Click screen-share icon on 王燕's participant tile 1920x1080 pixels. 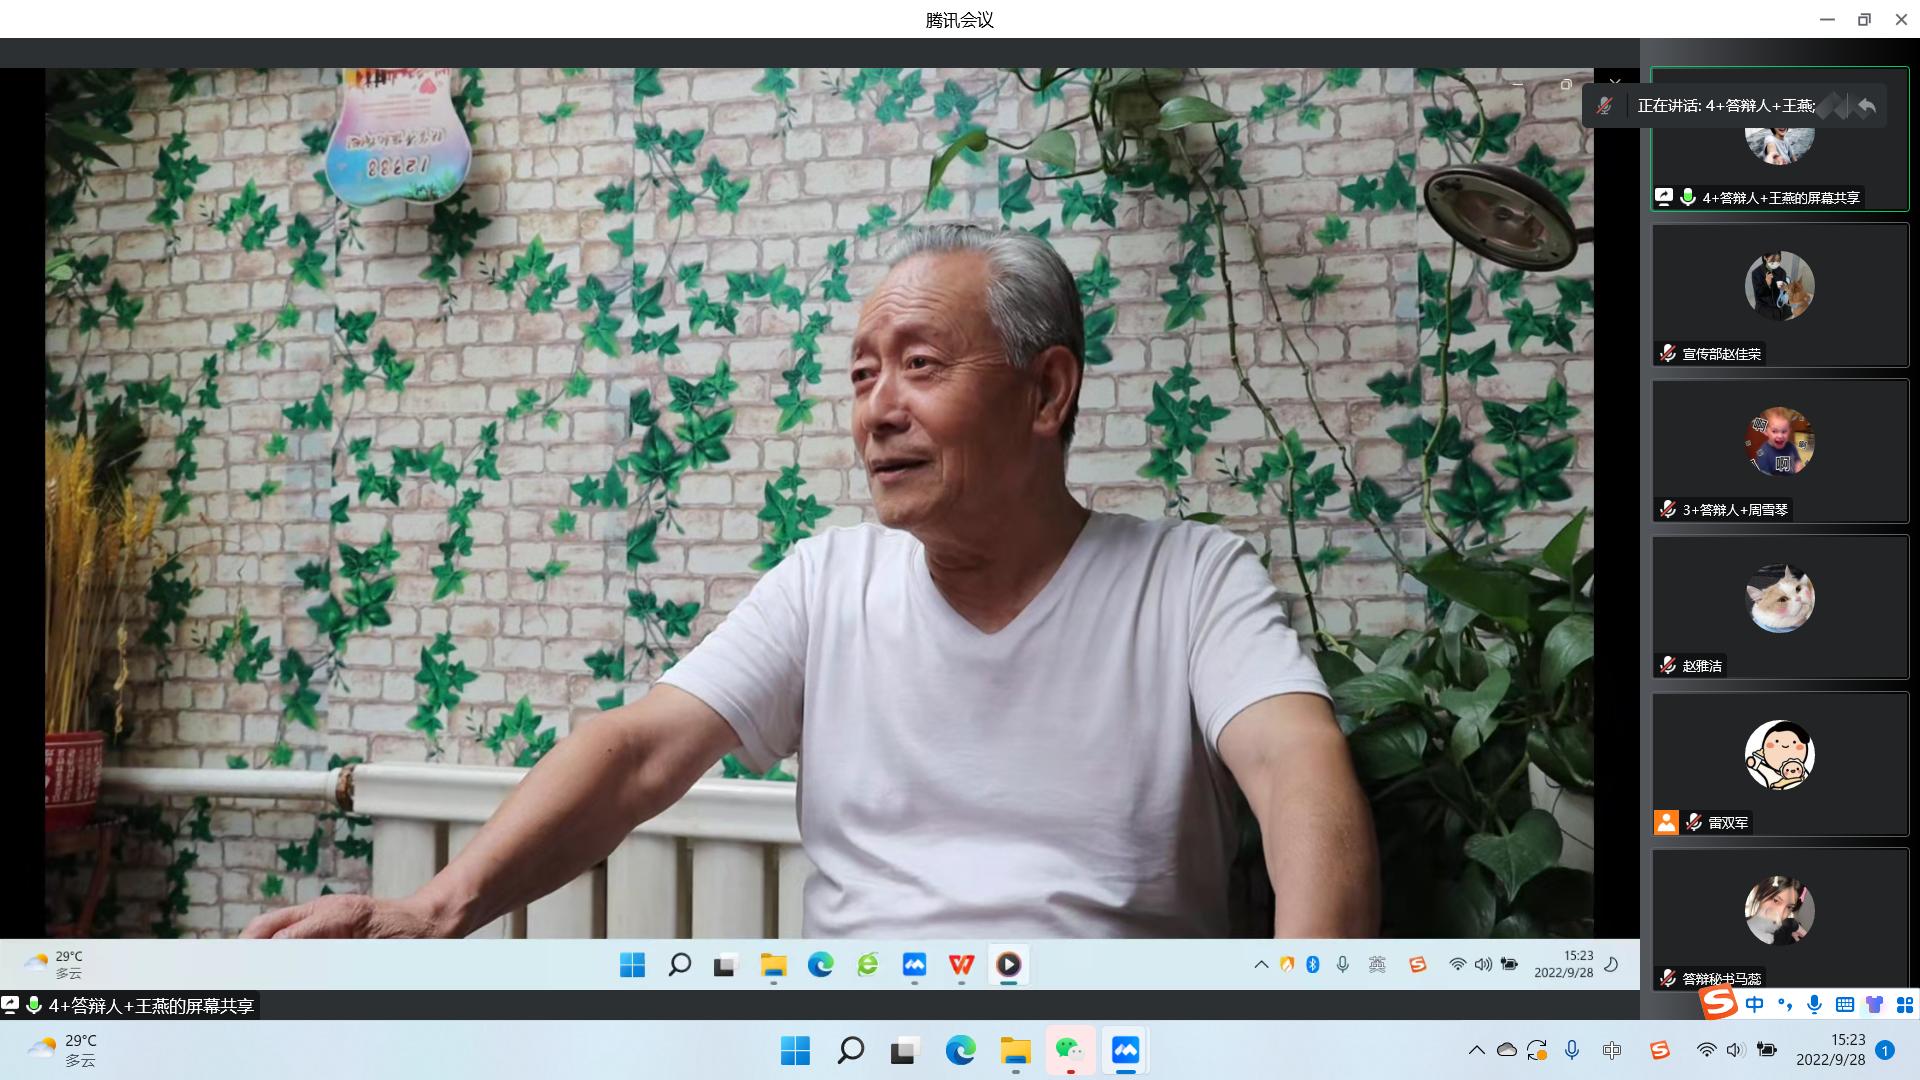click(1664, 197)
